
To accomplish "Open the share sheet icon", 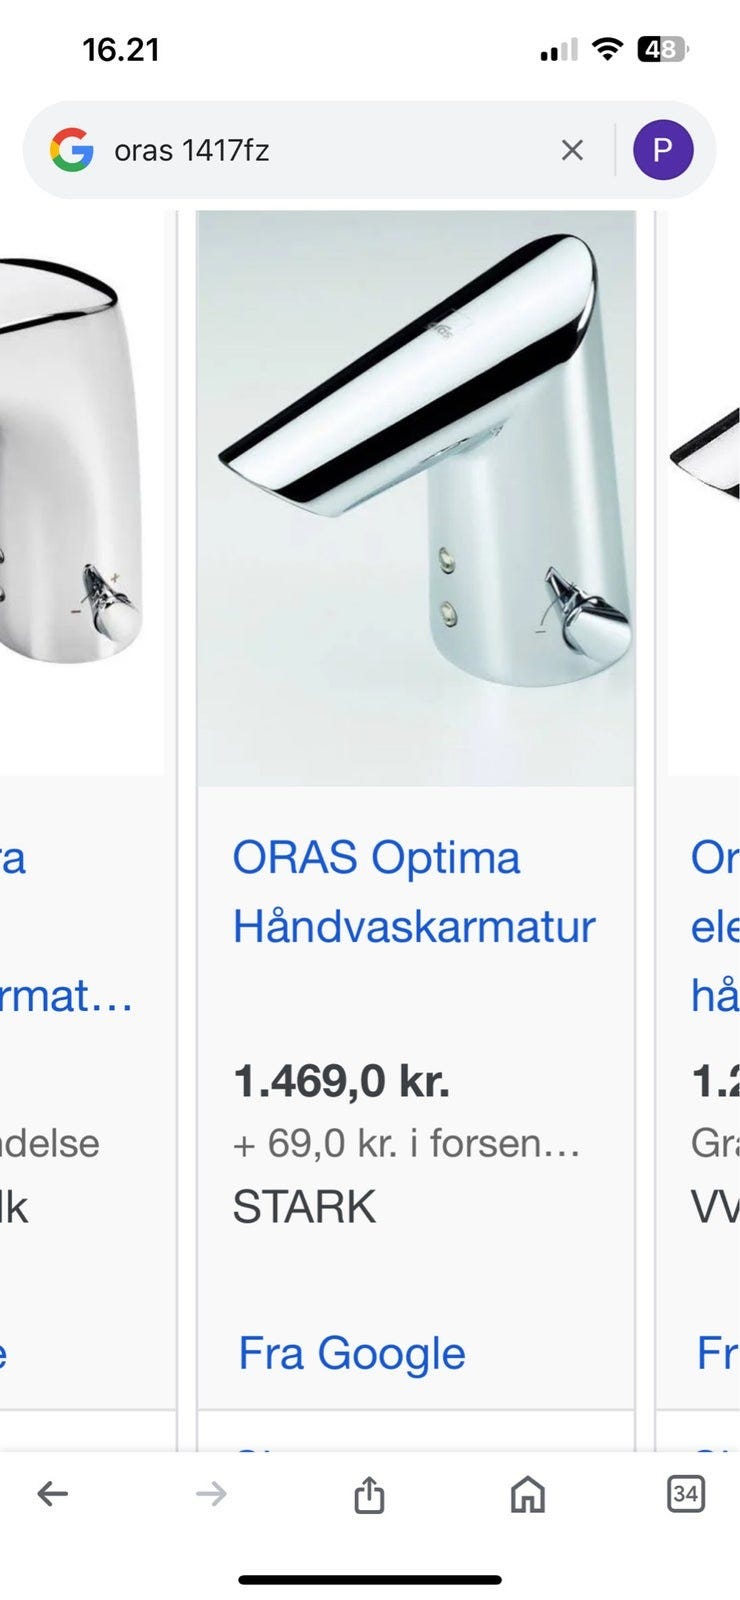I will point(369,1494).
